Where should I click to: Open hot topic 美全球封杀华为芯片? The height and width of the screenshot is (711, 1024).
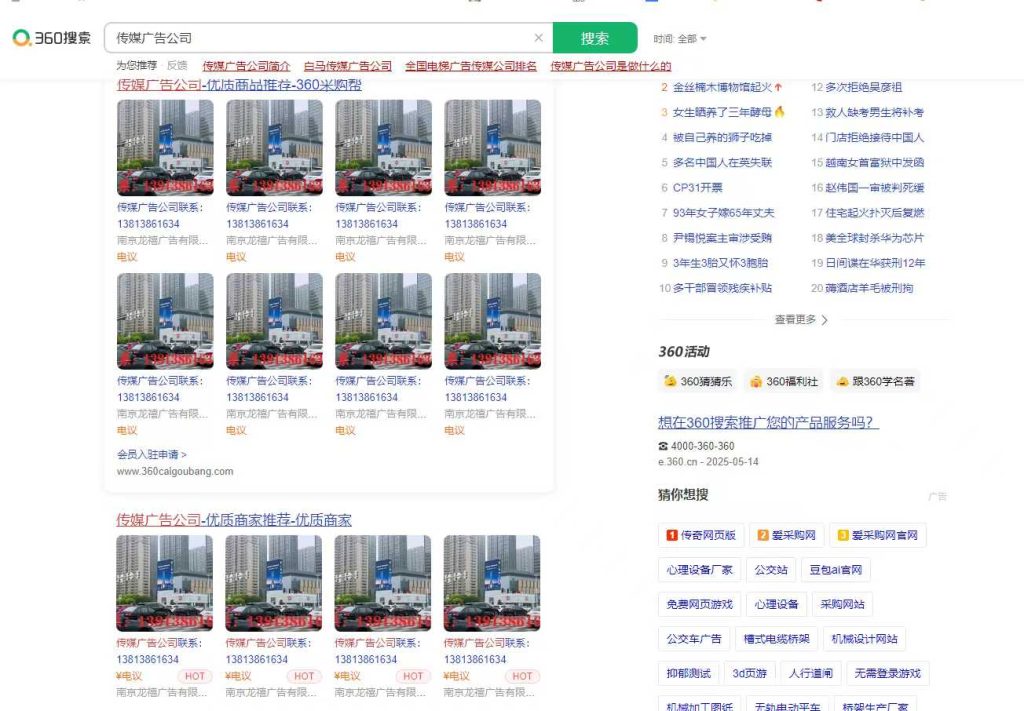[x=874, y=238]
